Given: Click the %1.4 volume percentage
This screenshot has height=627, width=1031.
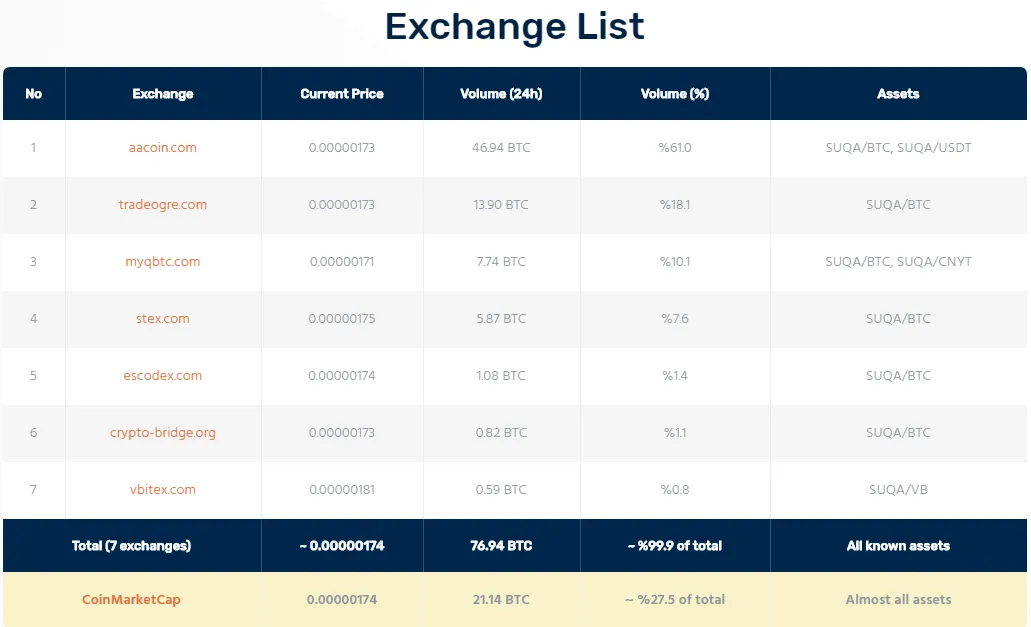Looking at the screenshot, I should point(675,376).
